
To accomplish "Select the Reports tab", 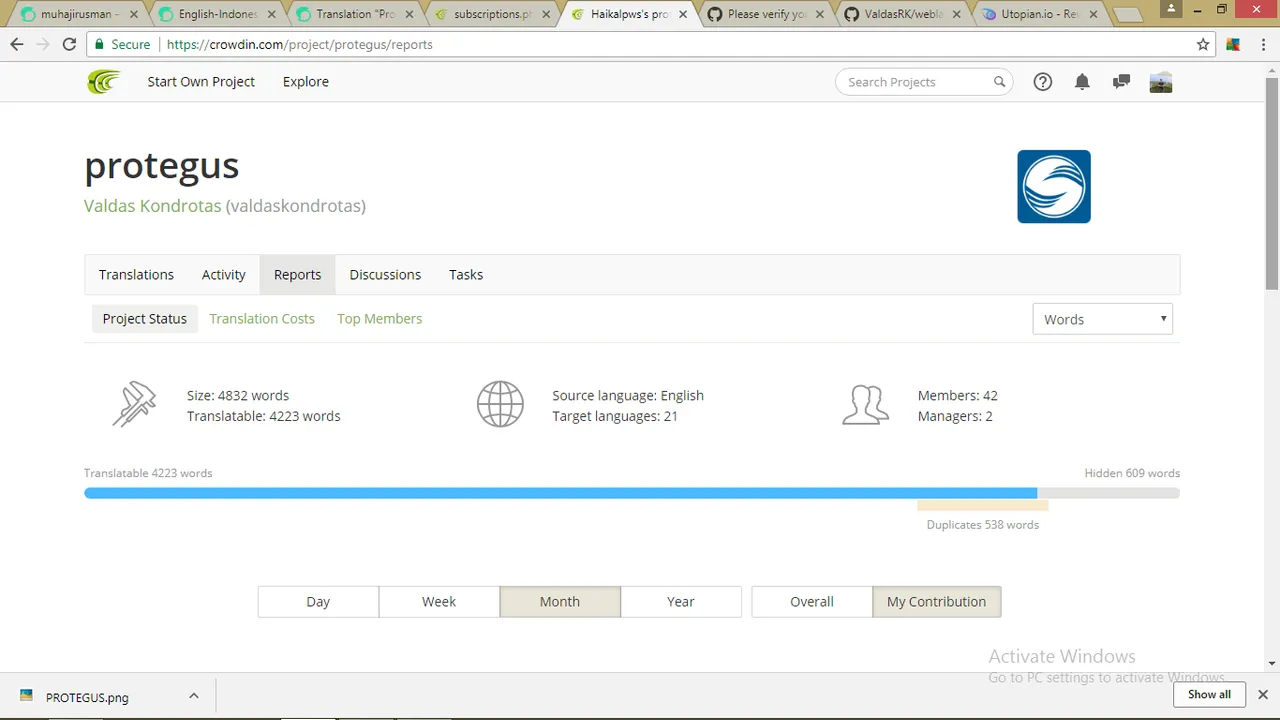I will (297, 274).
